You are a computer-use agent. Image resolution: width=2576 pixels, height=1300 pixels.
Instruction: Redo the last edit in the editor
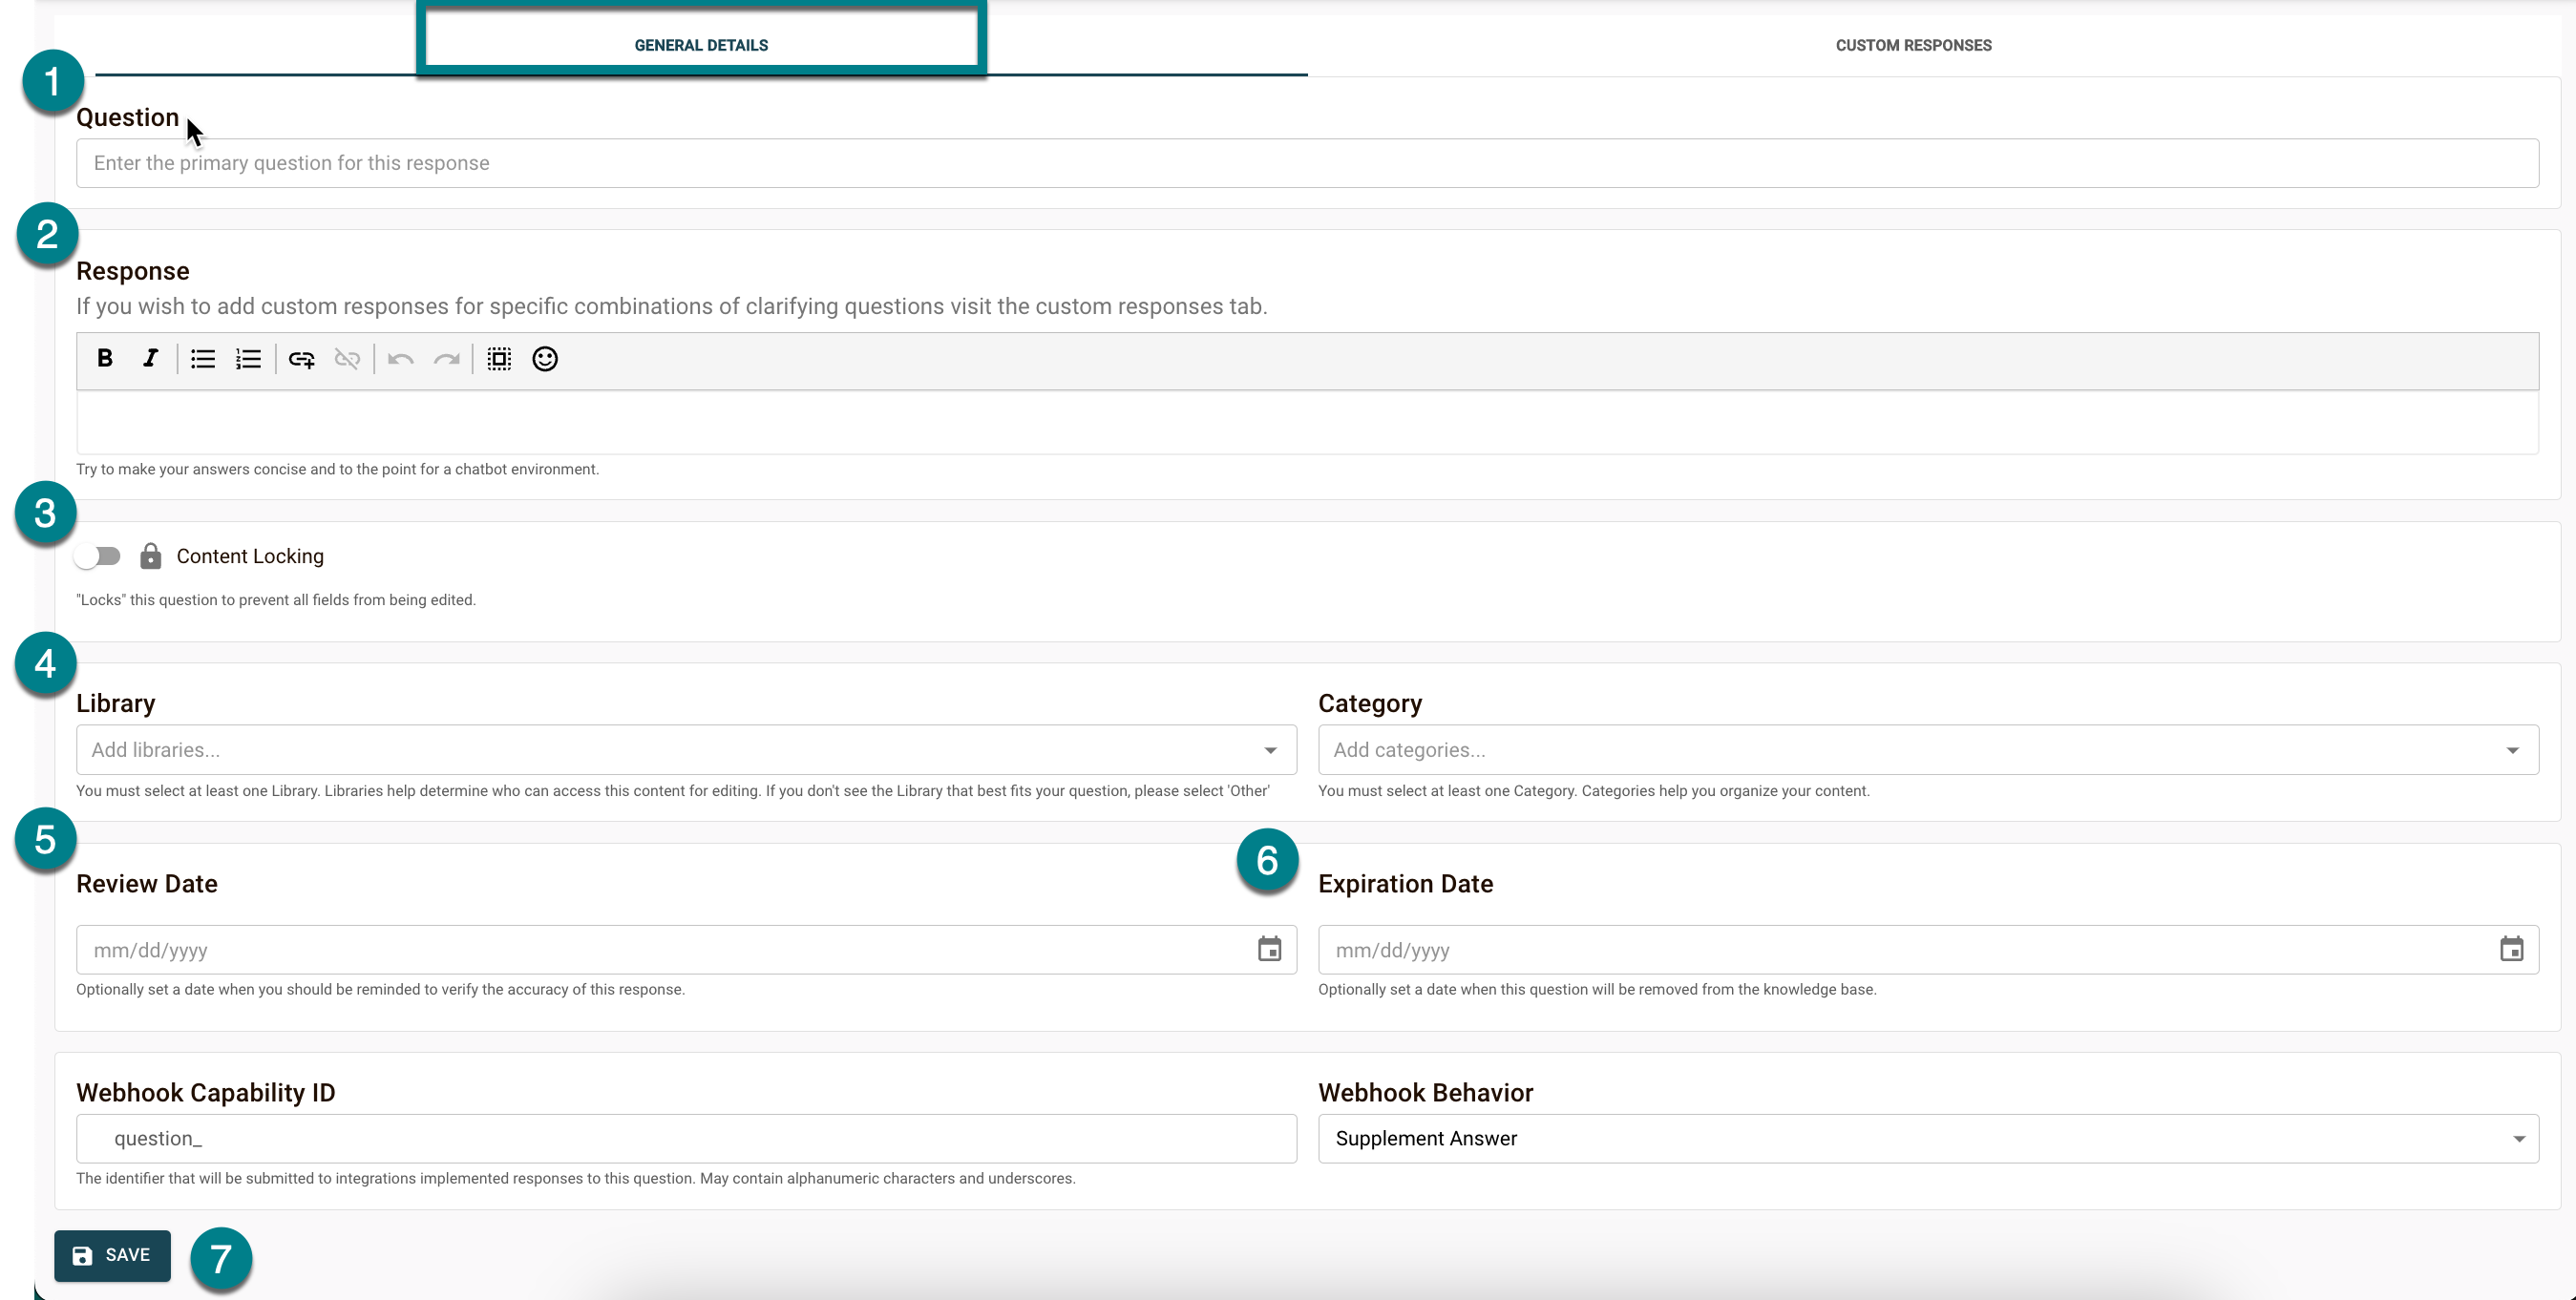tap(446, 359)
